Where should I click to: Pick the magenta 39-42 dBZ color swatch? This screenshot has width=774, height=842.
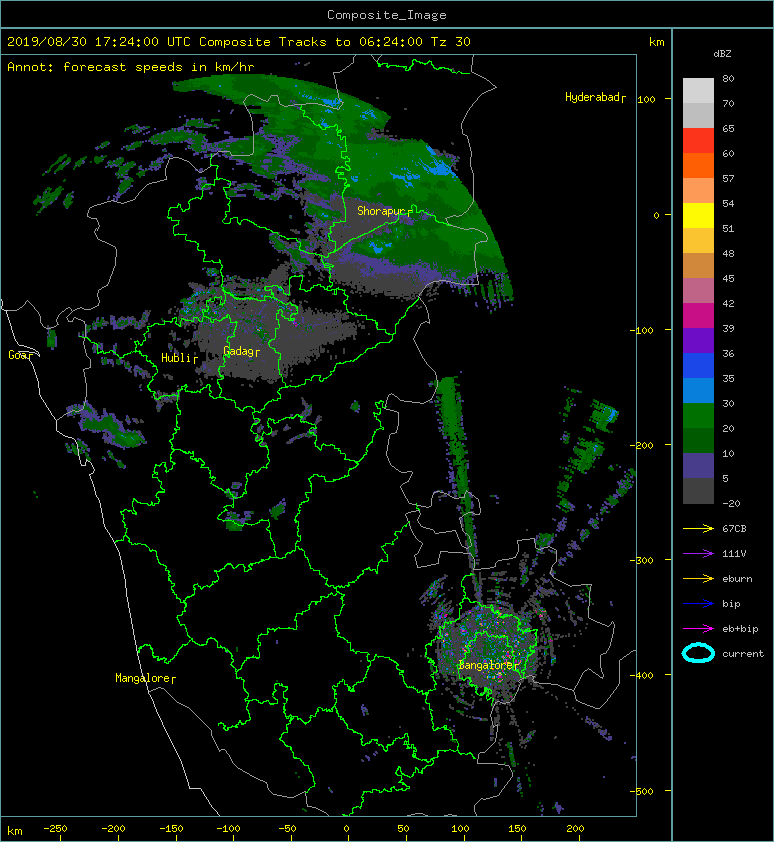(698, 315)
